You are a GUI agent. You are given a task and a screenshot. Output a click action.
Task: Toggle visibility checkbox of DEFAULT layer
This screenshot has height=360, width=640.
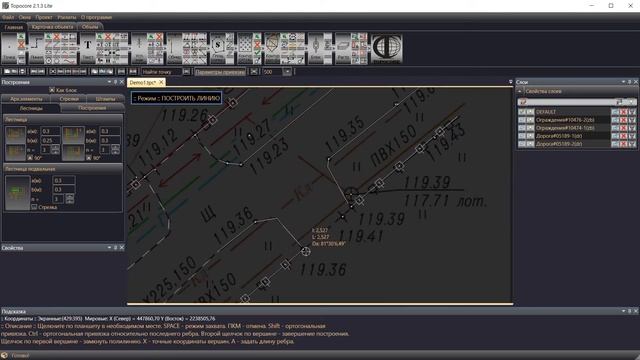(522, 112)
